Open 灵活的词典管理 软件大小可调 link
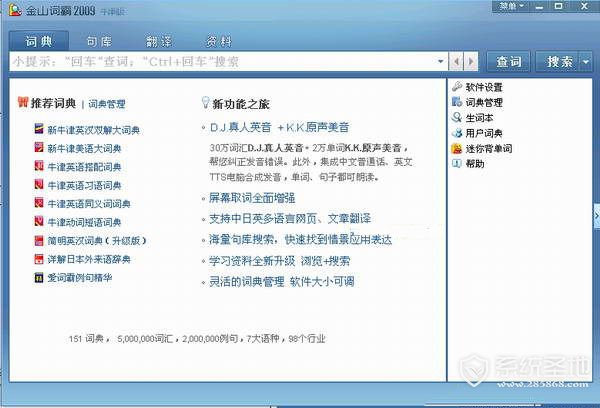This screenshot has width=600, height=408. pyautogui.click(x=282, y=282)
